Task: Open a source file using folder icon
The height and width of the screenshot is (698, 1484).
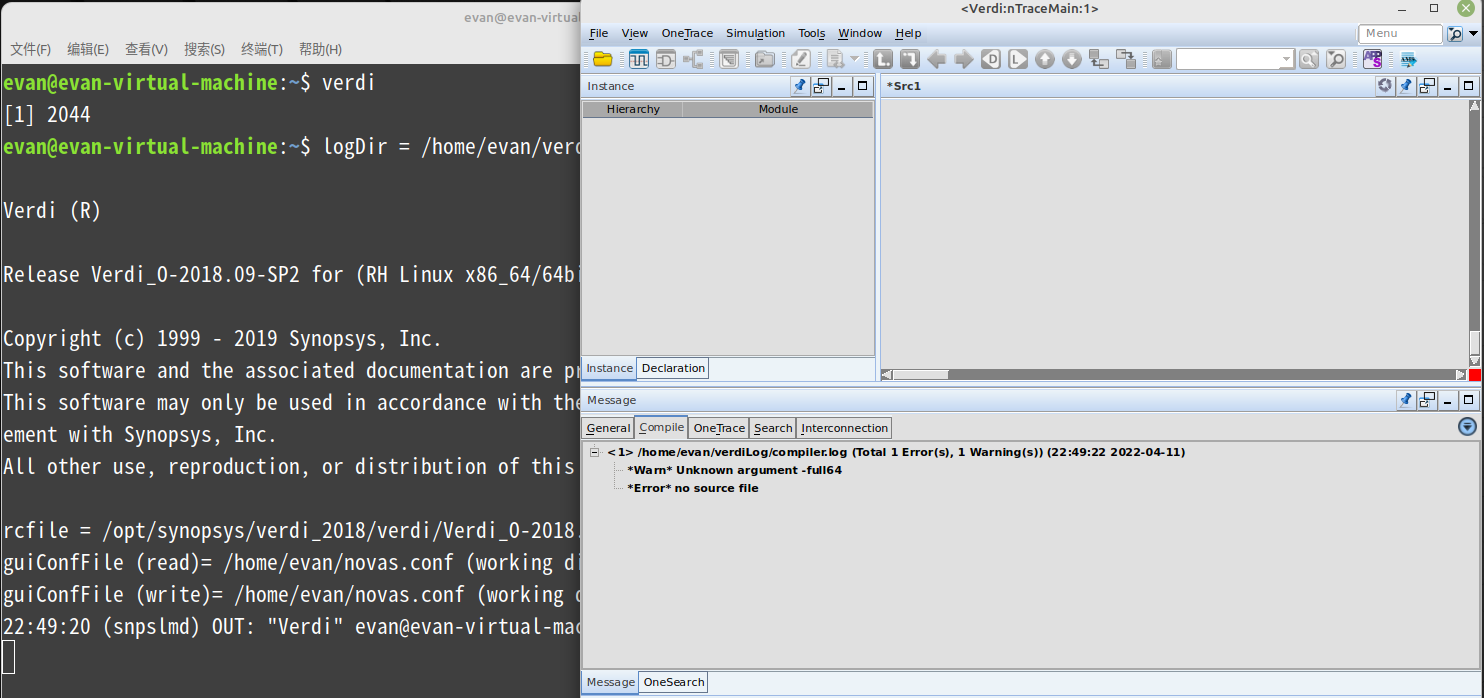Action: click(603, 59)
